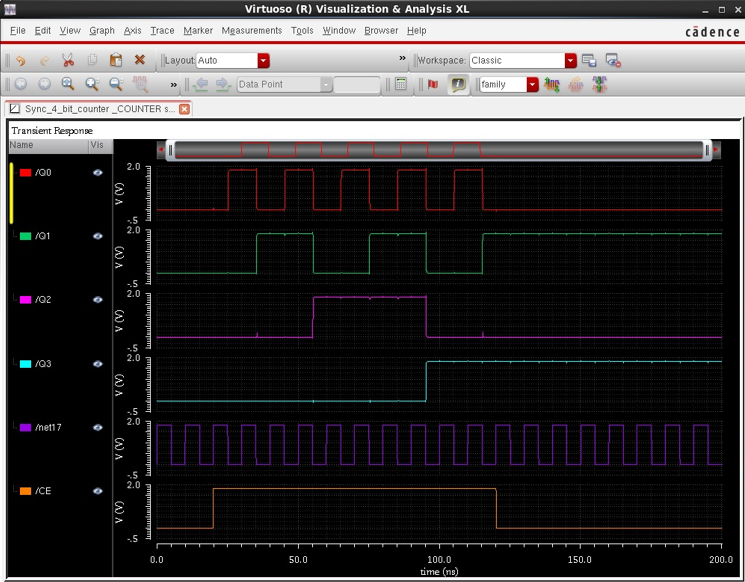Viewport: 745px width, 582px height.
Task: Click the rightmost strip chart waveform icon
Action: coord(599,85)
